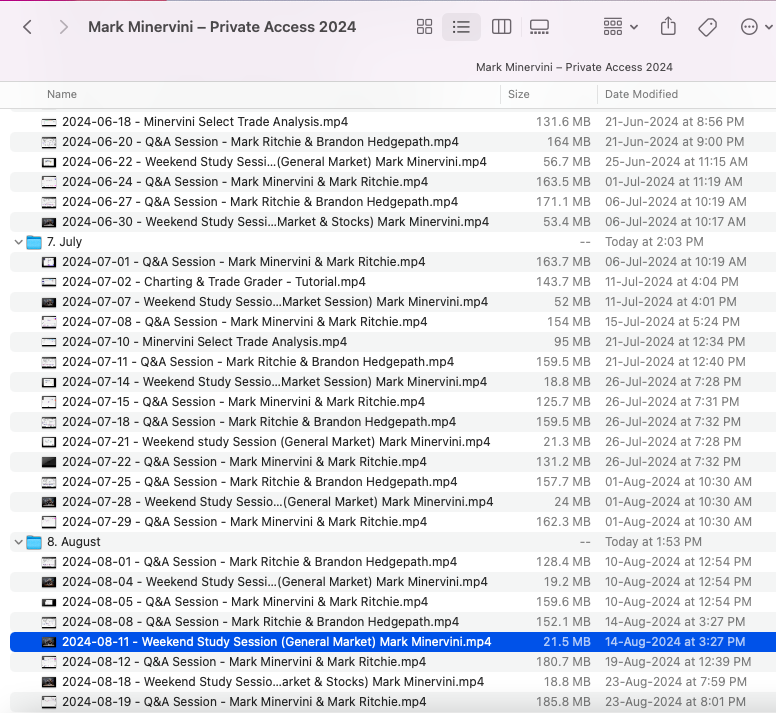Screen dimensions: 776x713
Task: Click icon of highlighted 2024-08-11 file
Action: point(48,642)
